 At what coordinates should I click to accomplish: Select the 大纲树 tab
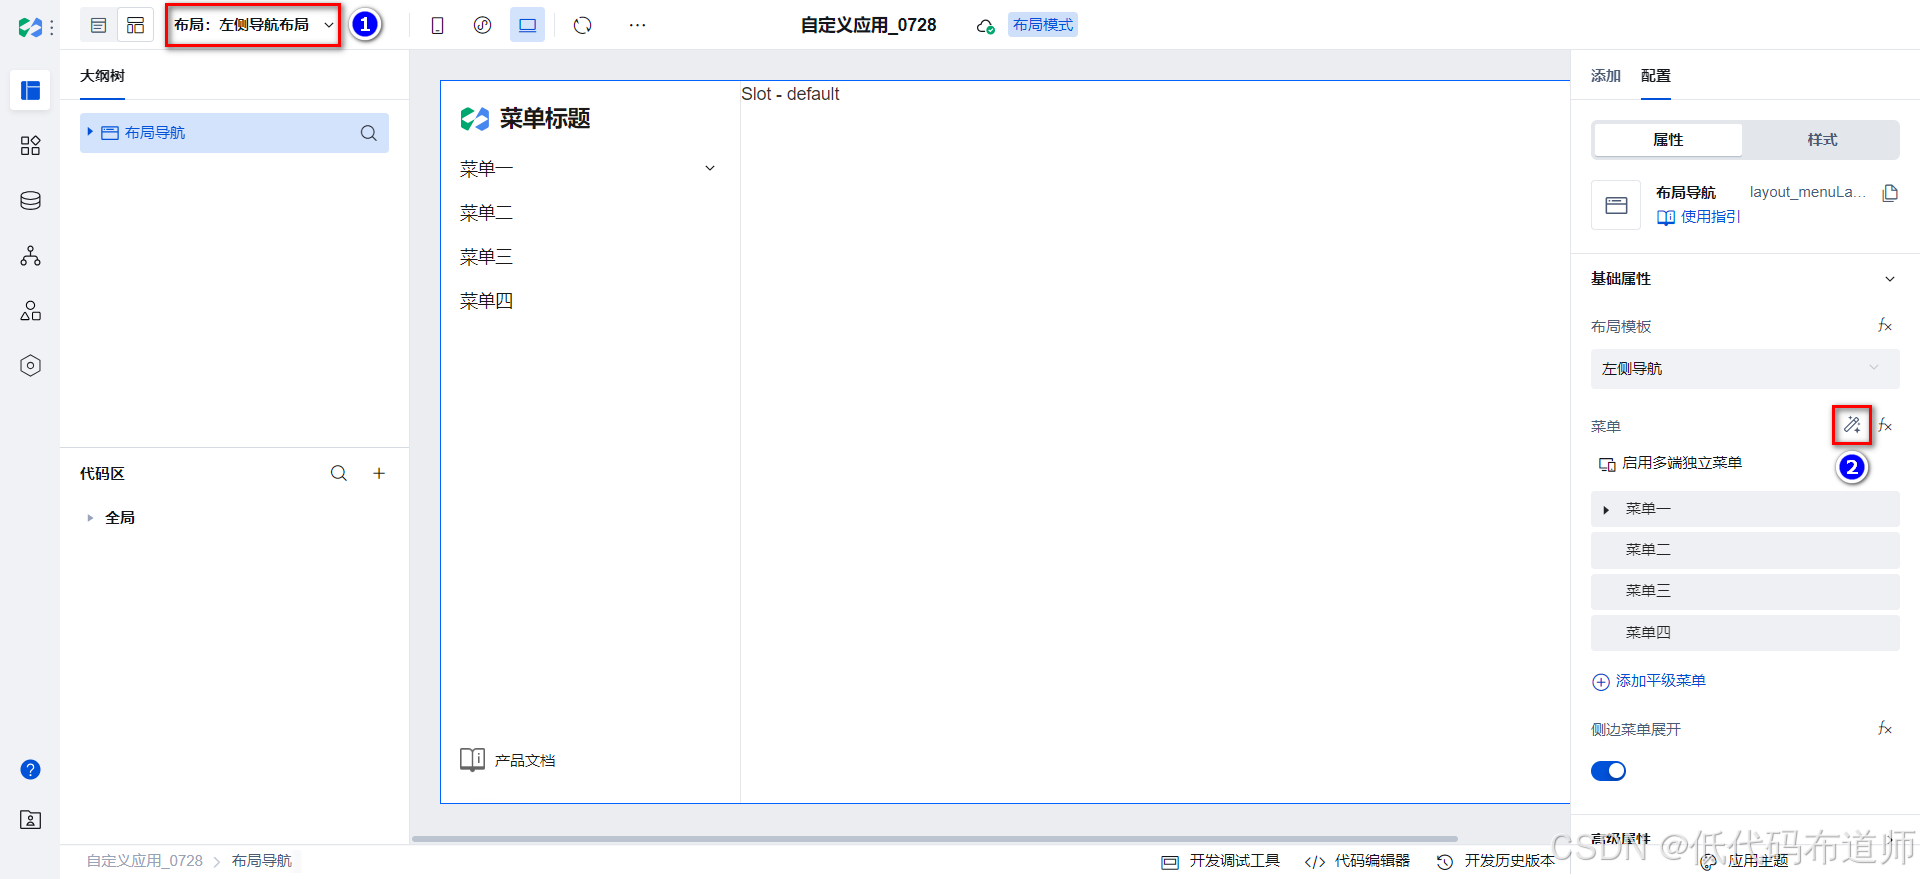(102, 76)
